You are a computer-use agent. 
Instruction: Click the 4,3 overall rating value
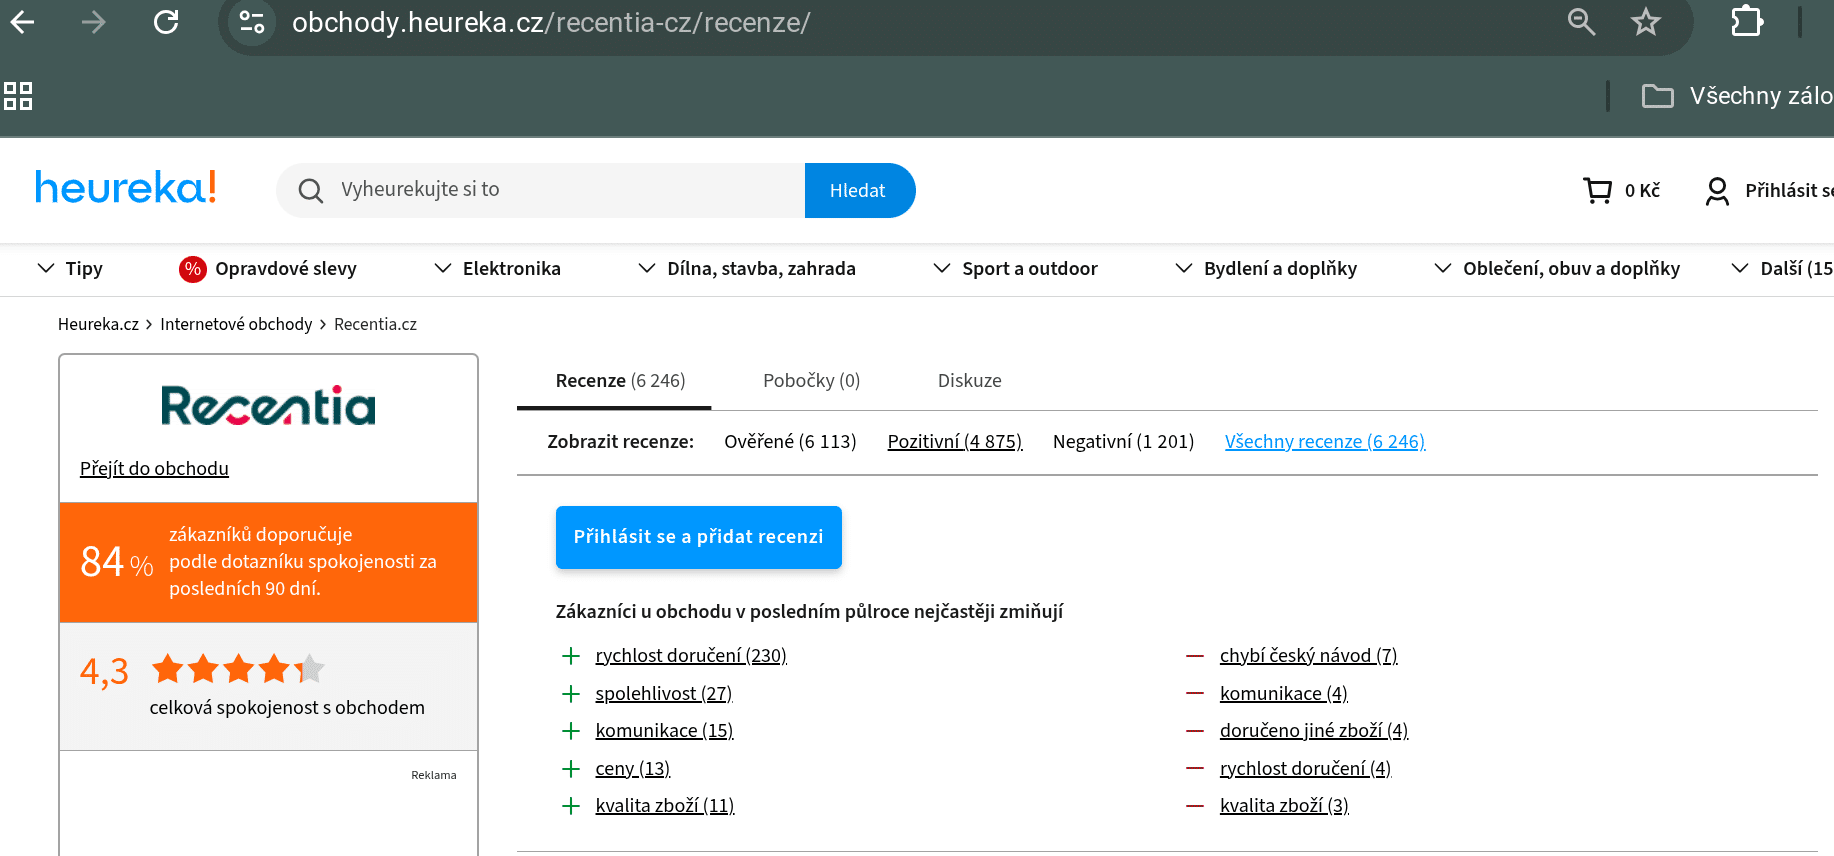tap(105, 671)
